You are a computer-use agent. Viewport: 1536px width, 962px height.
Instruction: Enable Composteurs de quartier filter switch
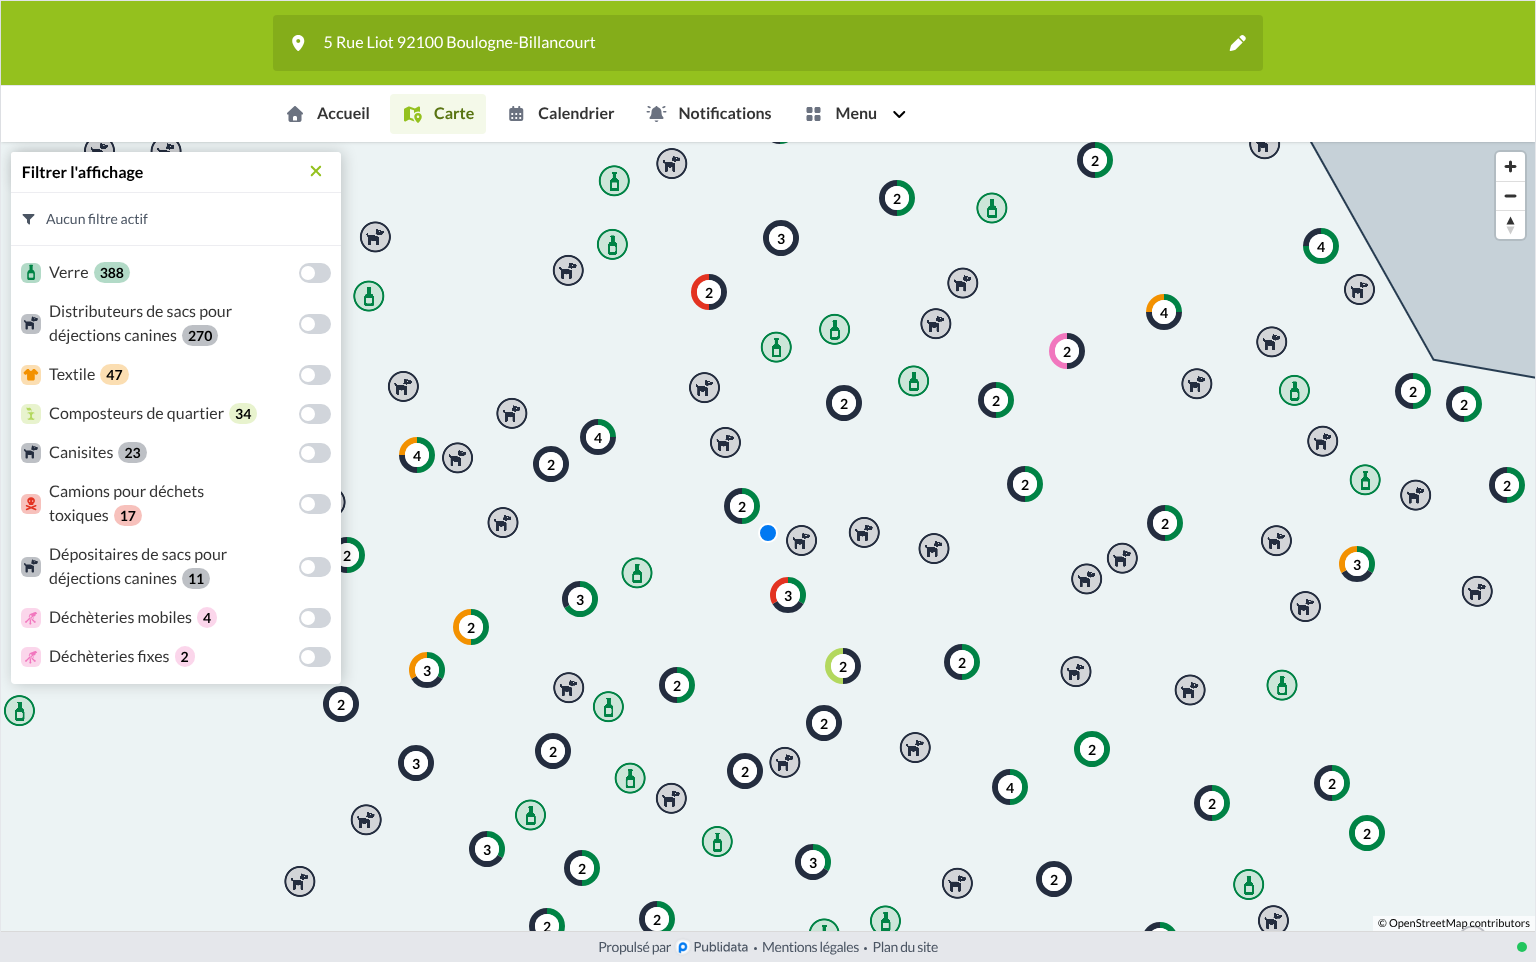point(315,414)
